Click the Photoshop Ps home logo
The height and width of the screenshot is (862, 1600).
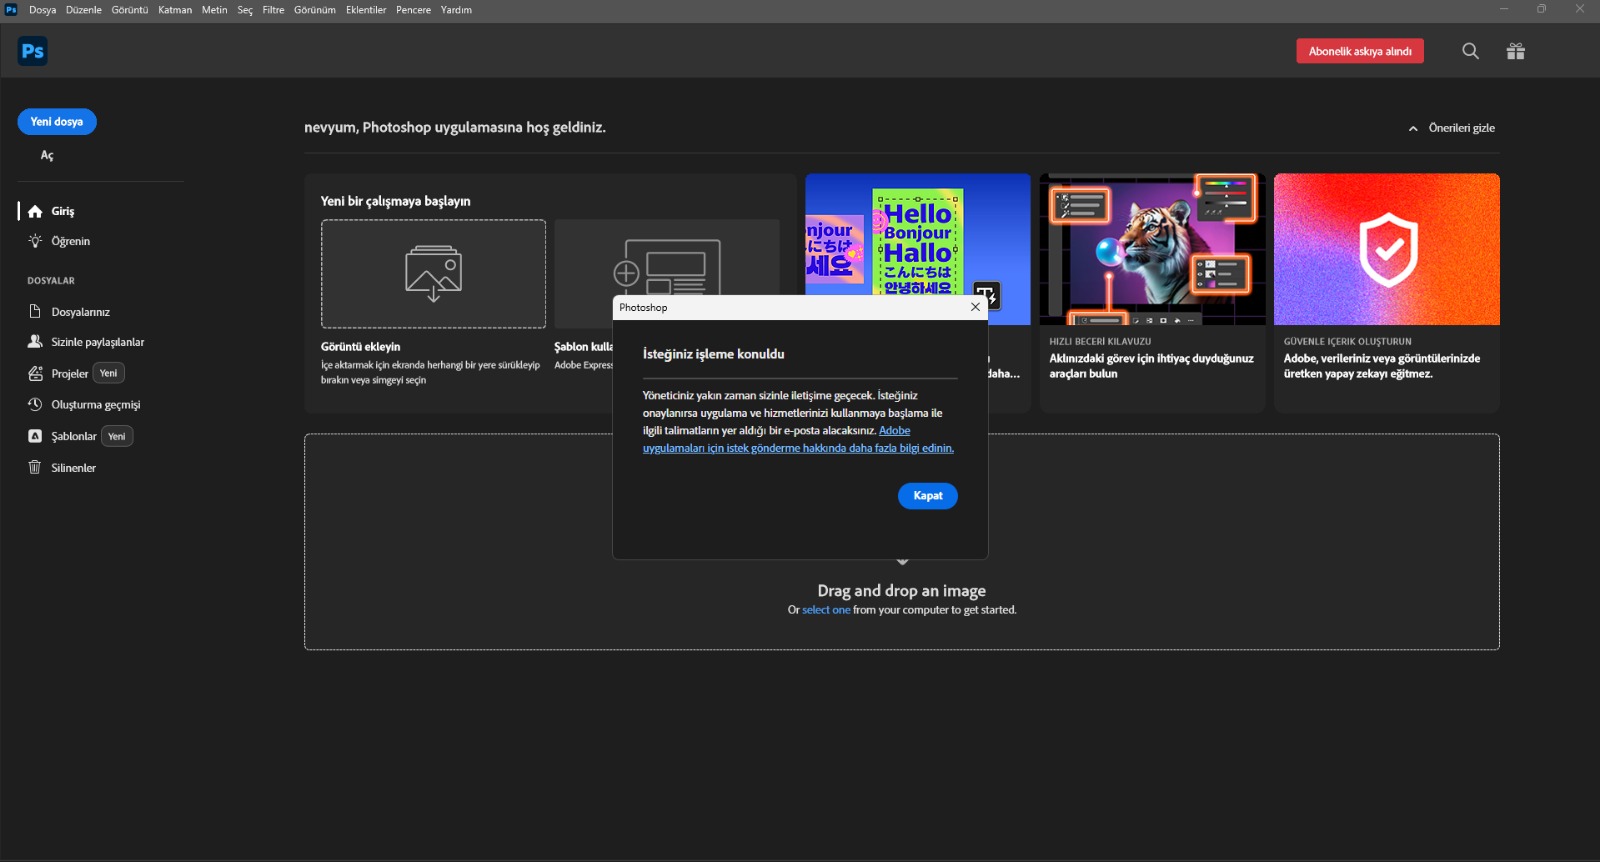33,51
